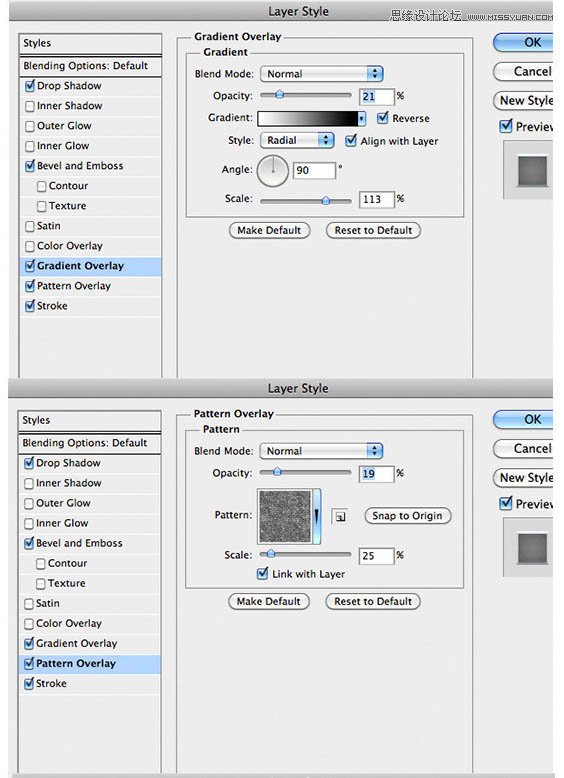564x778 pixels.
Task: Select highlighted Pattern Overlay row in style list
Action: point(90,664)
